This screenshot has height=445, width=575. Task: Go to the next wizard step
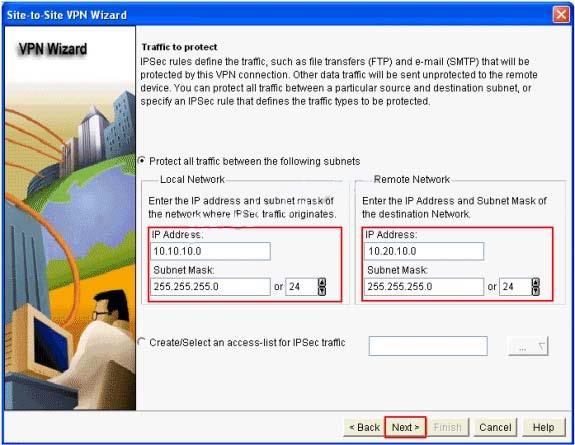pyautogui.click(x=405, y=427)
